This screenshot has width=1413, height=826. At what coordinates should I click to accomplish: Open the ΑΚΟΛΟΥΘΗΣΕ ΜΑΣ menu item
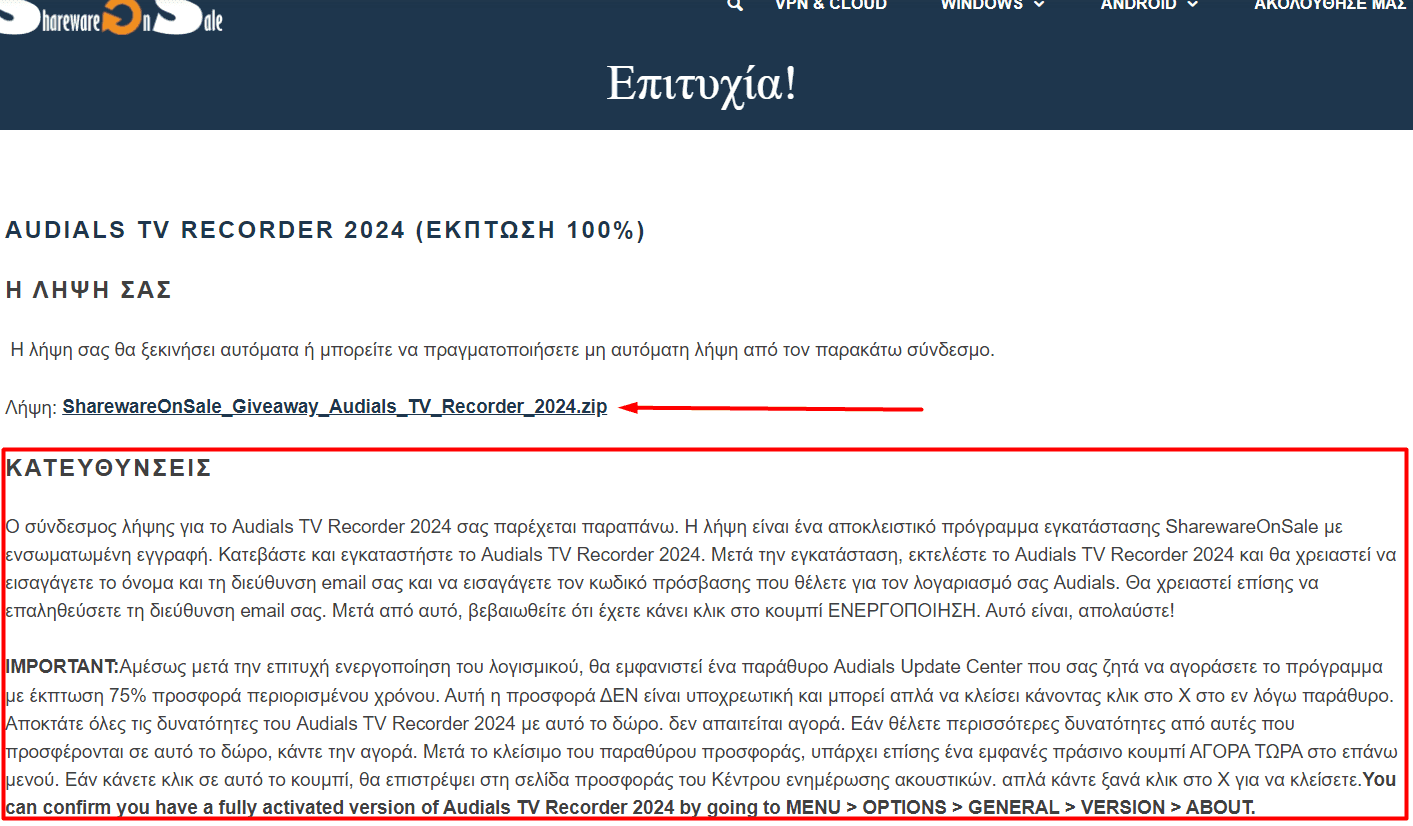(1330, 5)
